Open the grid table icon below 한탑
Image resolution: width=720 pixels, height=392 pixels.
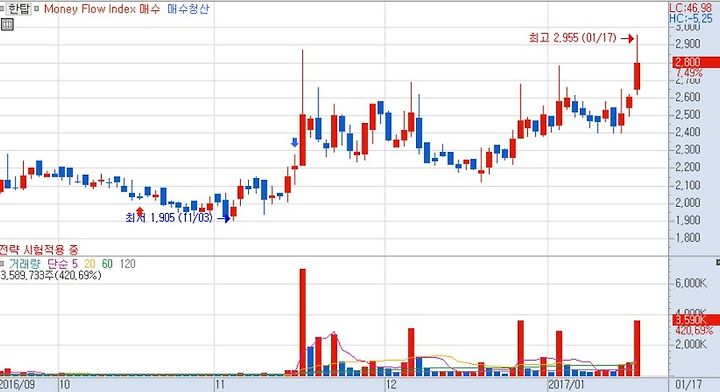[x=7, y=24]
